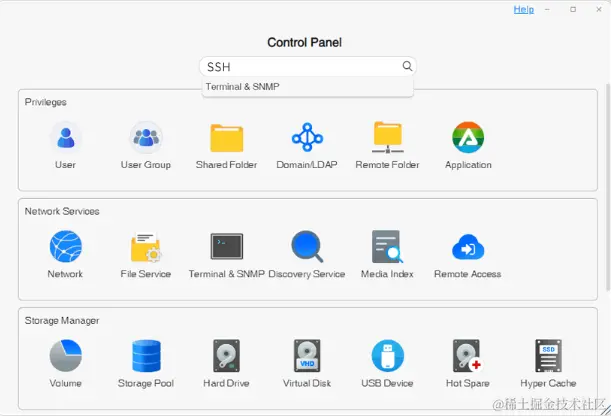
Task: Click the vertical scrollbar on the right
Action: (x=608, y=187)
